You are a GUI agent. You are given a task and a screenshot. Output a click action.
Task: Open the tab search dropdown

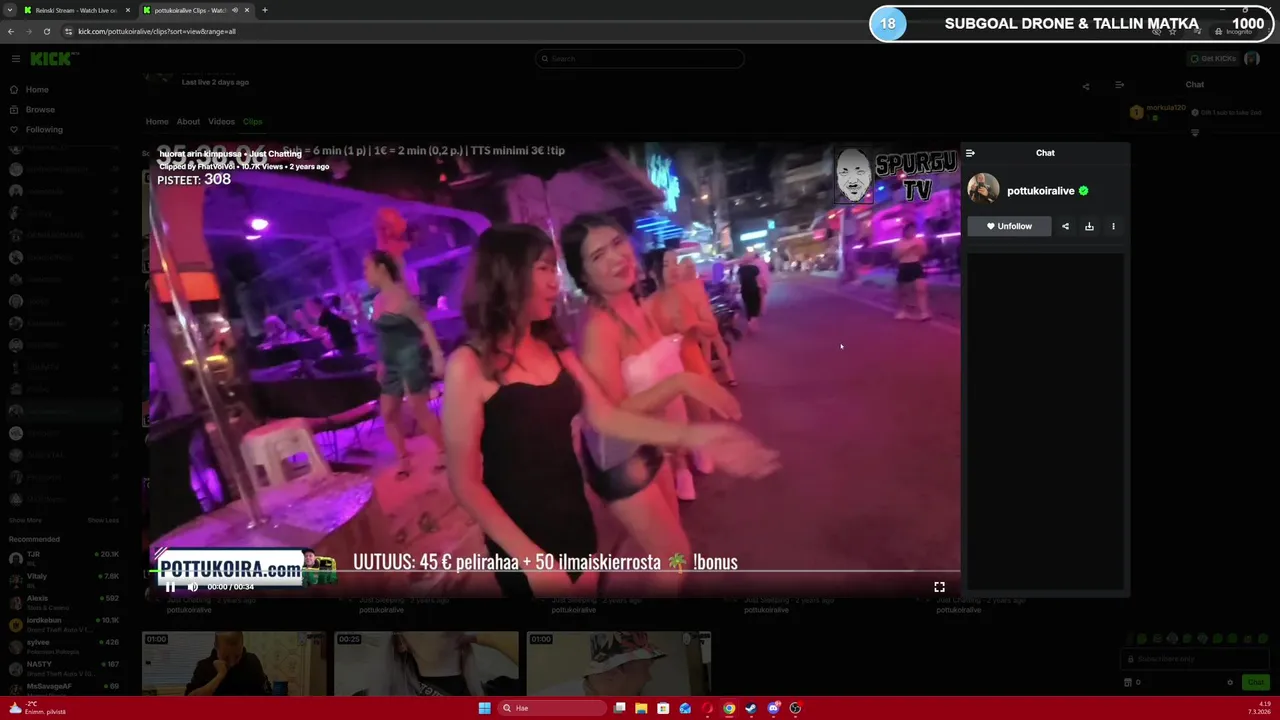point(9,10)
